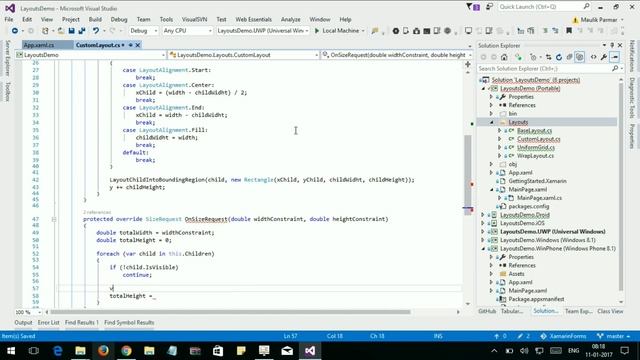
Task: Open the Server Explorer side tab
Action: 7,58
